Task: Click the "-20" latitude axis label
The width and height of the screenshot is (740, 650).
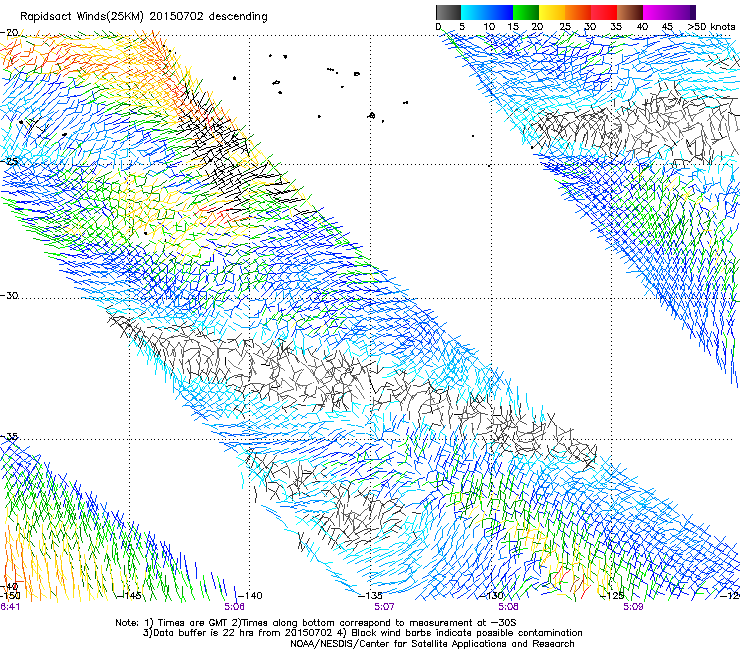Action: pos(9,32)
